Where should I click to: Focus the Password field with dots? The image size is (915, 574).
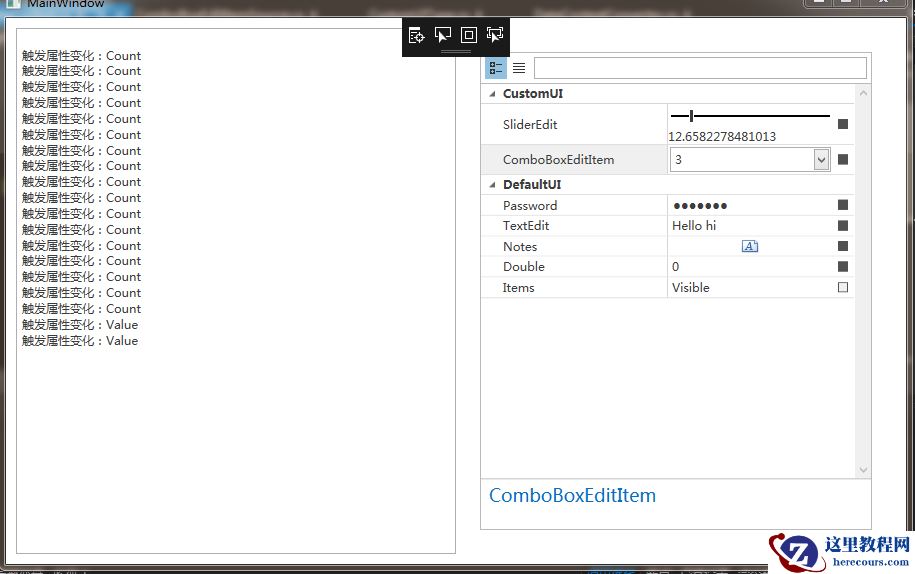tap(750, 205)
